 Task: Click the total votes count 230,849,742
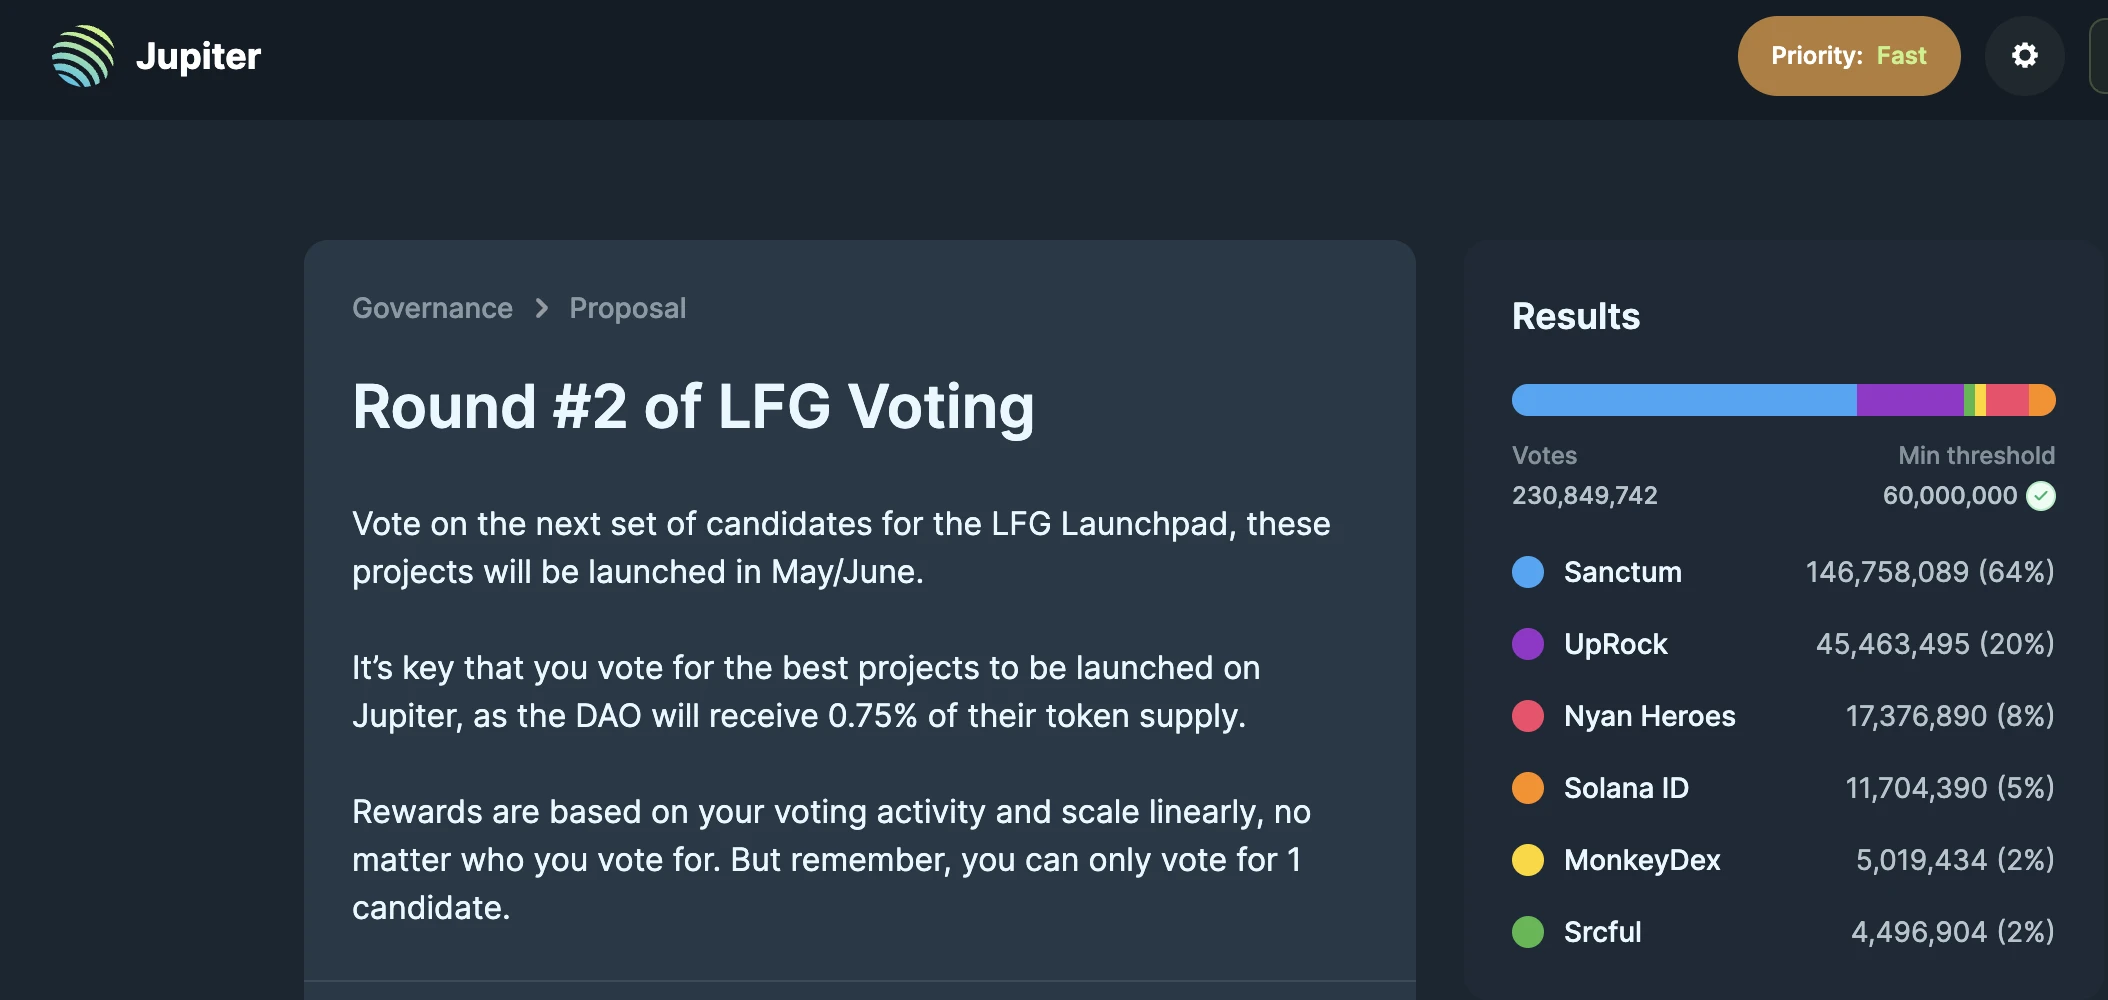(x=1583, y=495)
